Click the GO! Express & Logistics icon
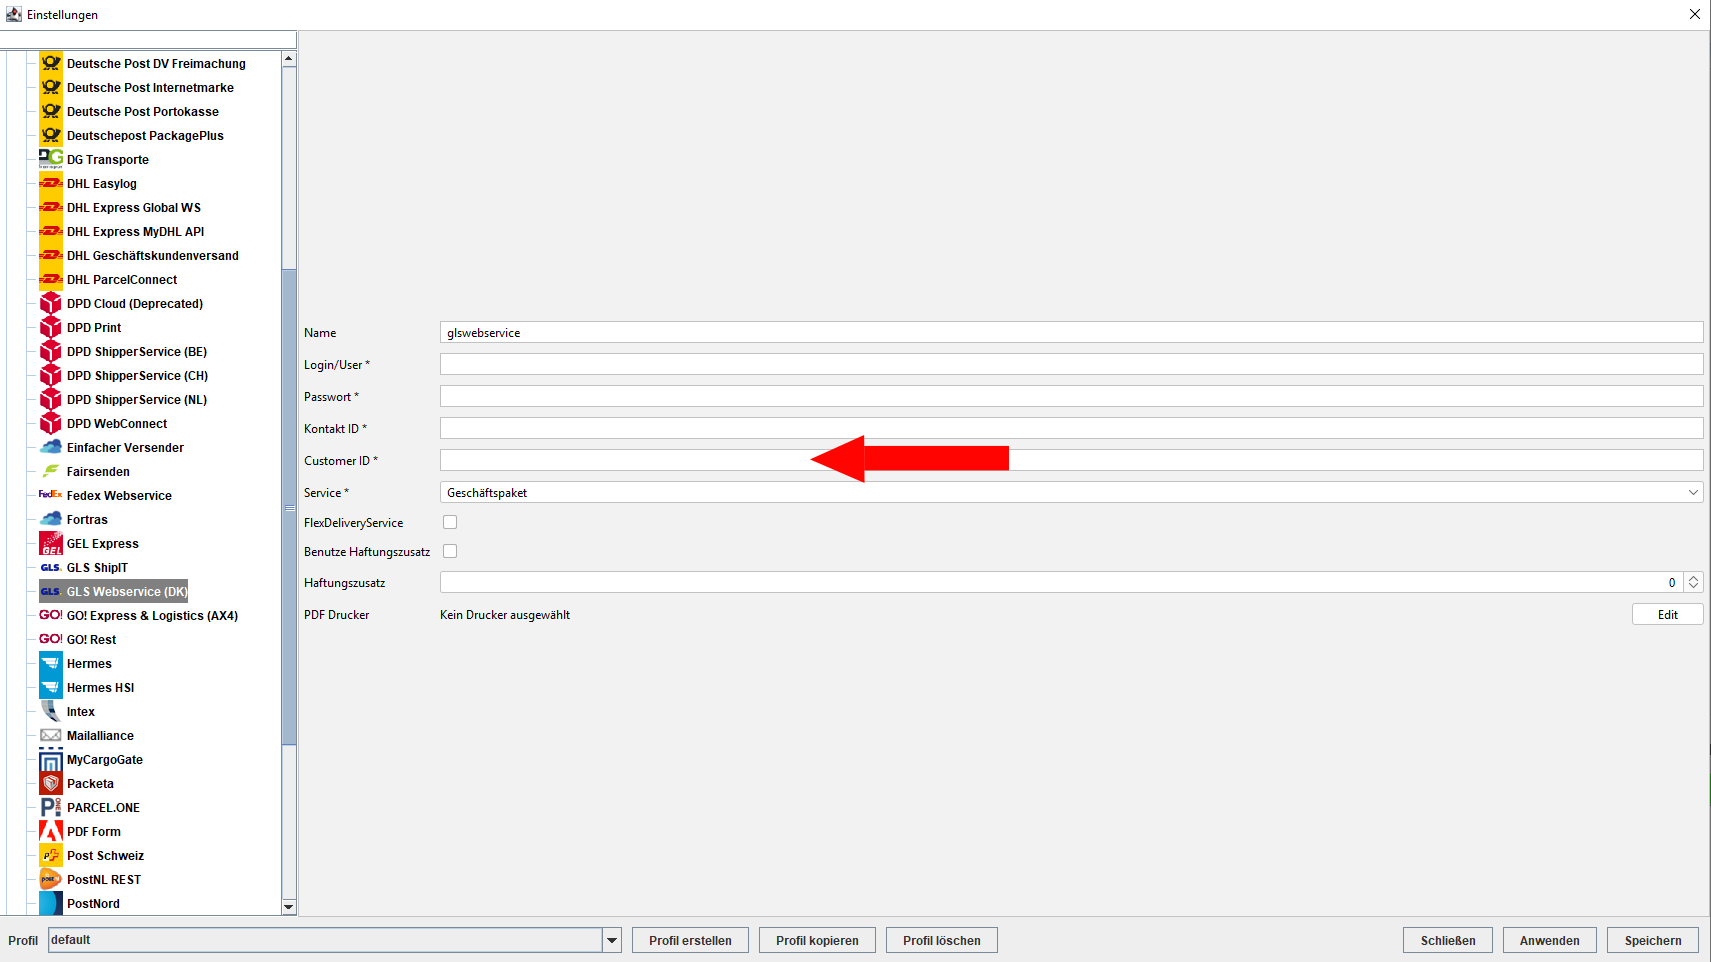This screenshot has height=962, width=1711. click(x=51, y=615)
